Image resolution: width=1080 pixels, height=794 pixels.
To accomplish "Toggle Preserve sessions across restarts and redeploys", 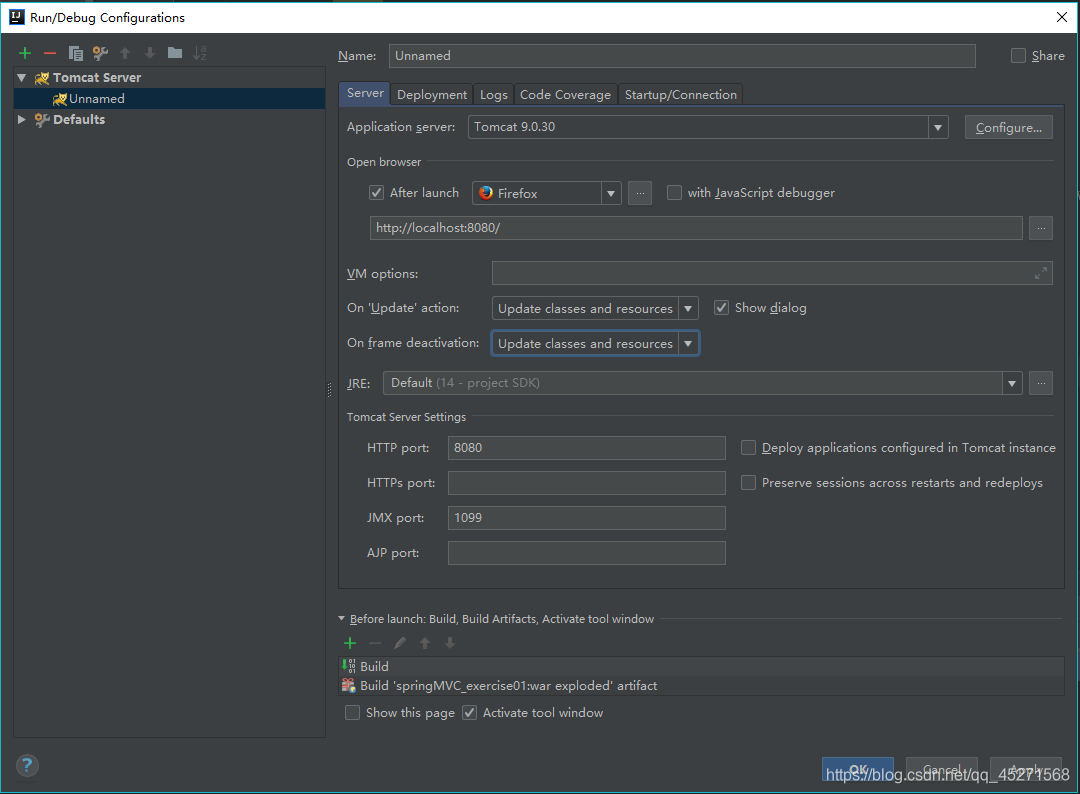I will coord(748,483).
